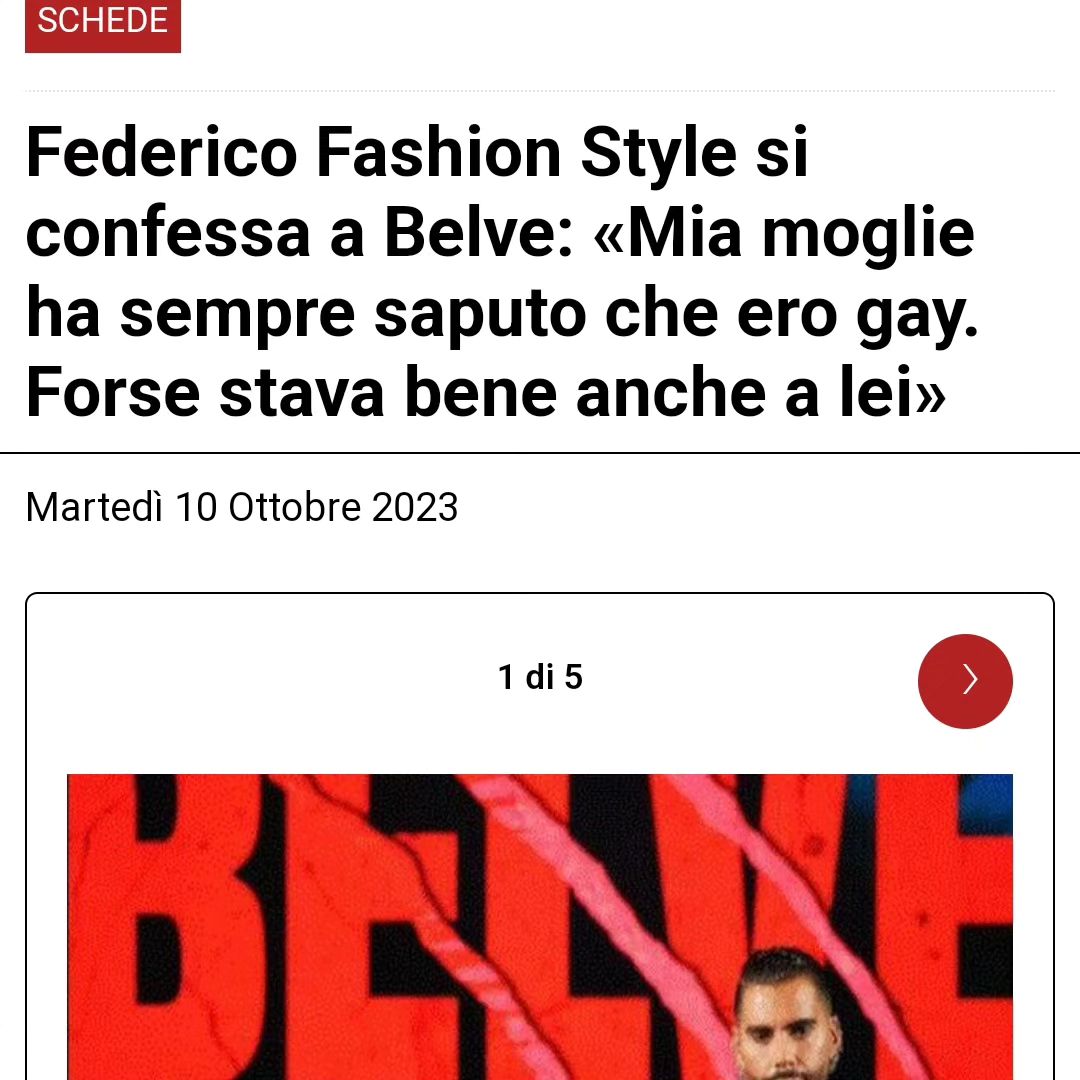Click 'ha sempre saputo' headline line
Viewport: 1080px width, 1080px height.
click(306, 313)
